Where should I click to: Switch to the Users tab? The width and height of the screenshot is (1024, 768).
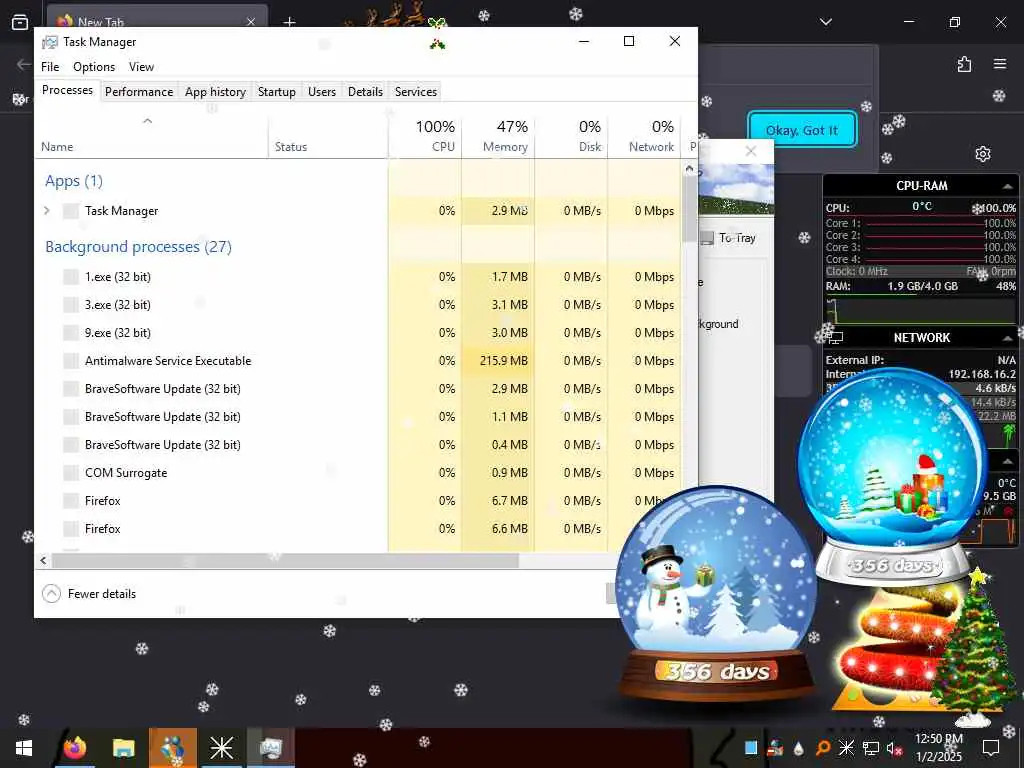tap(322, 92)
